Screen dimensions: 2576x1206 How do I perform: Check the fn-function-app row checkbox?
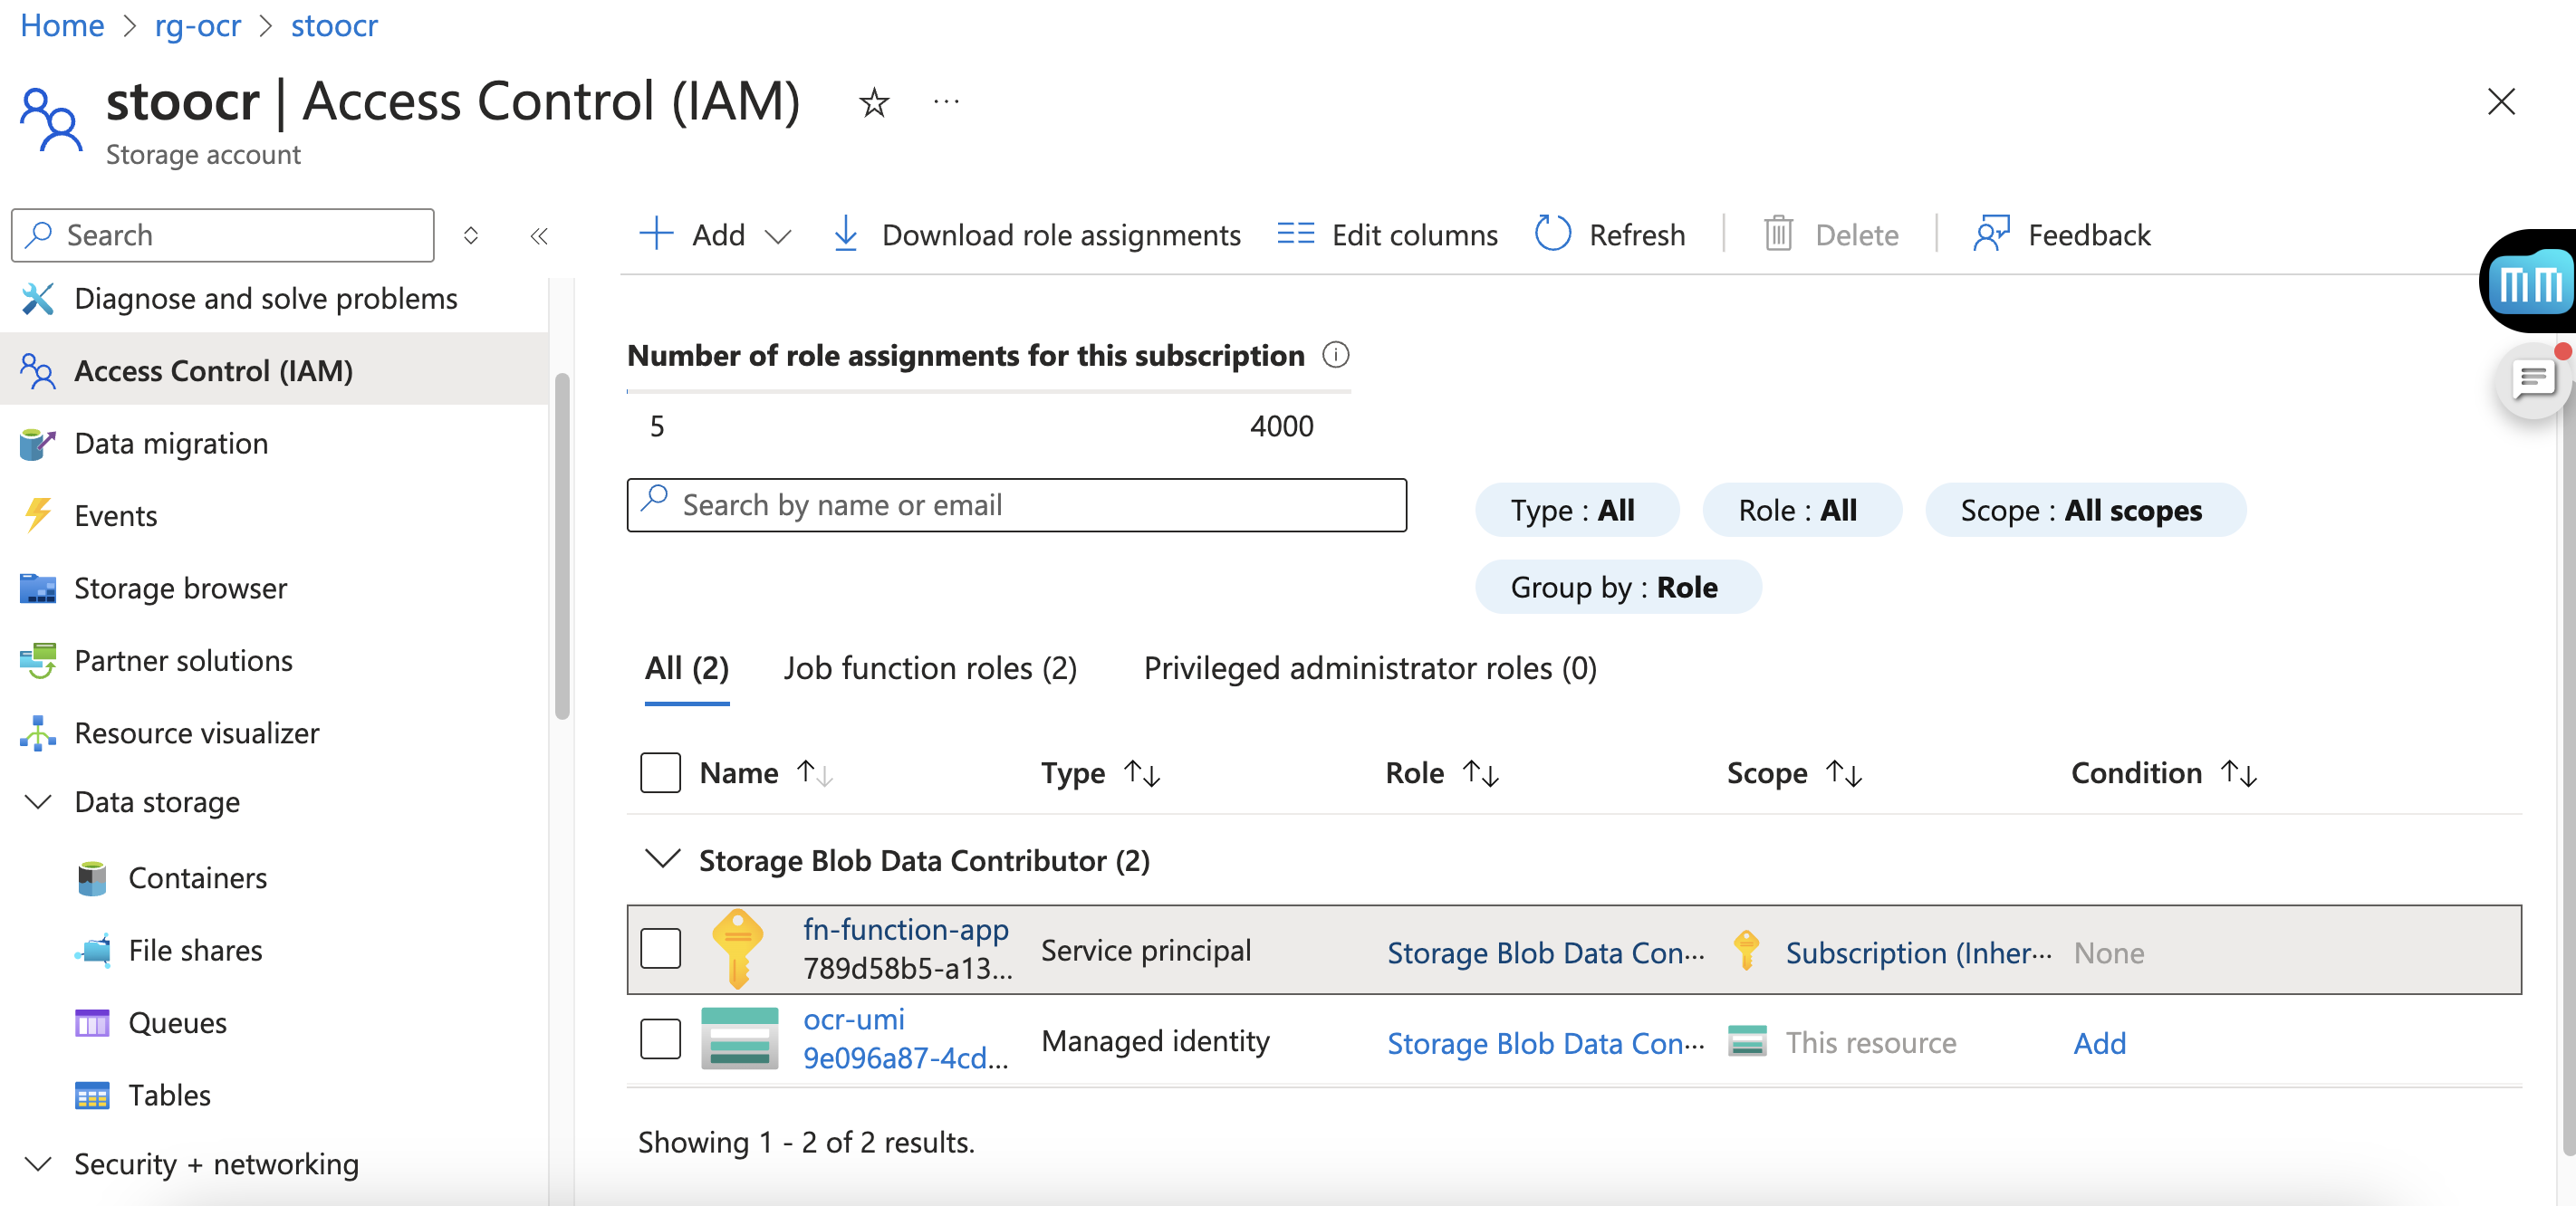[x=660, y=949]
